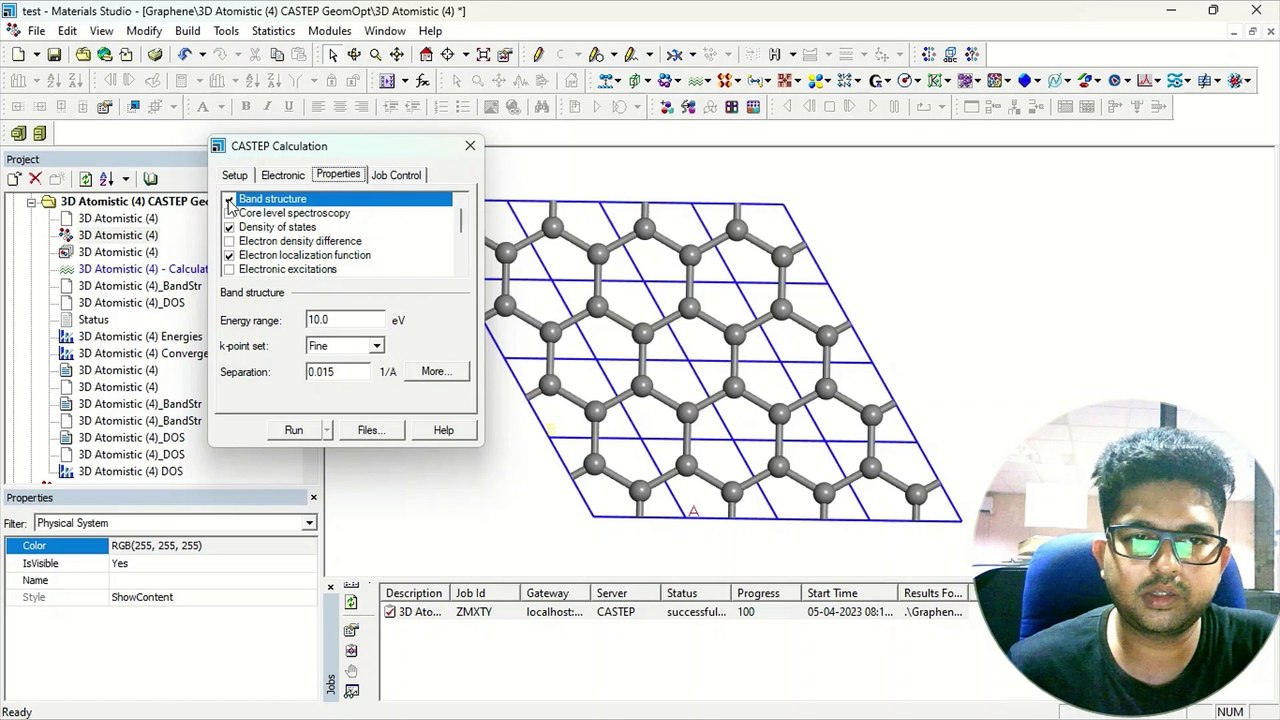Screen dimensions: 1280x720
Task: Switch to the Setup tab
Action: tap(234, 175)
